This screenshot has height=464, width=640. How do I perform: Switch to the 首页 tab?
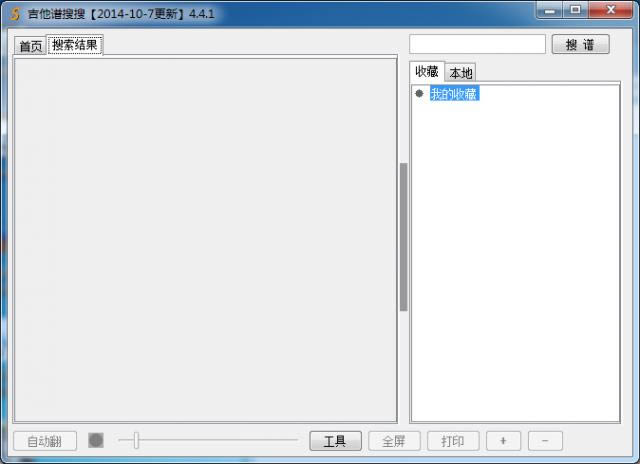click(x=31, y=46)
